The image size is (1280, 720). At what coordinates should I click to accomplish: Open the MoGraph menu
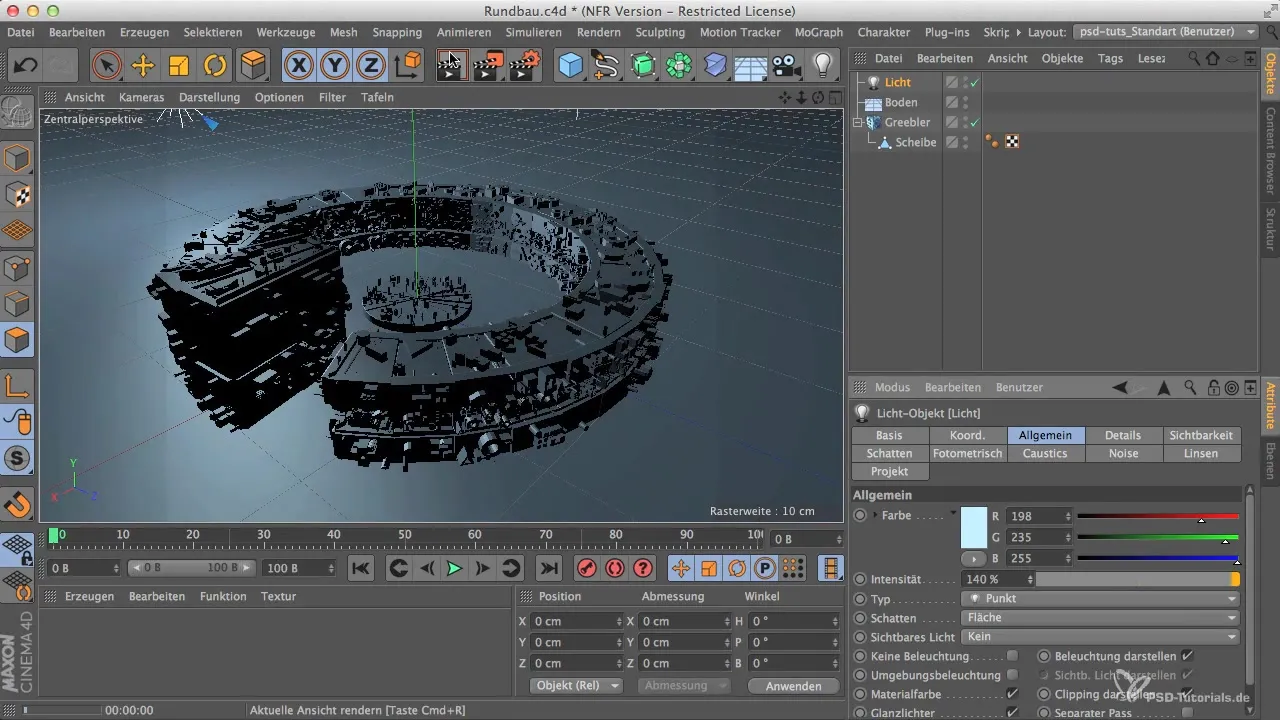[x=818, y=32]
